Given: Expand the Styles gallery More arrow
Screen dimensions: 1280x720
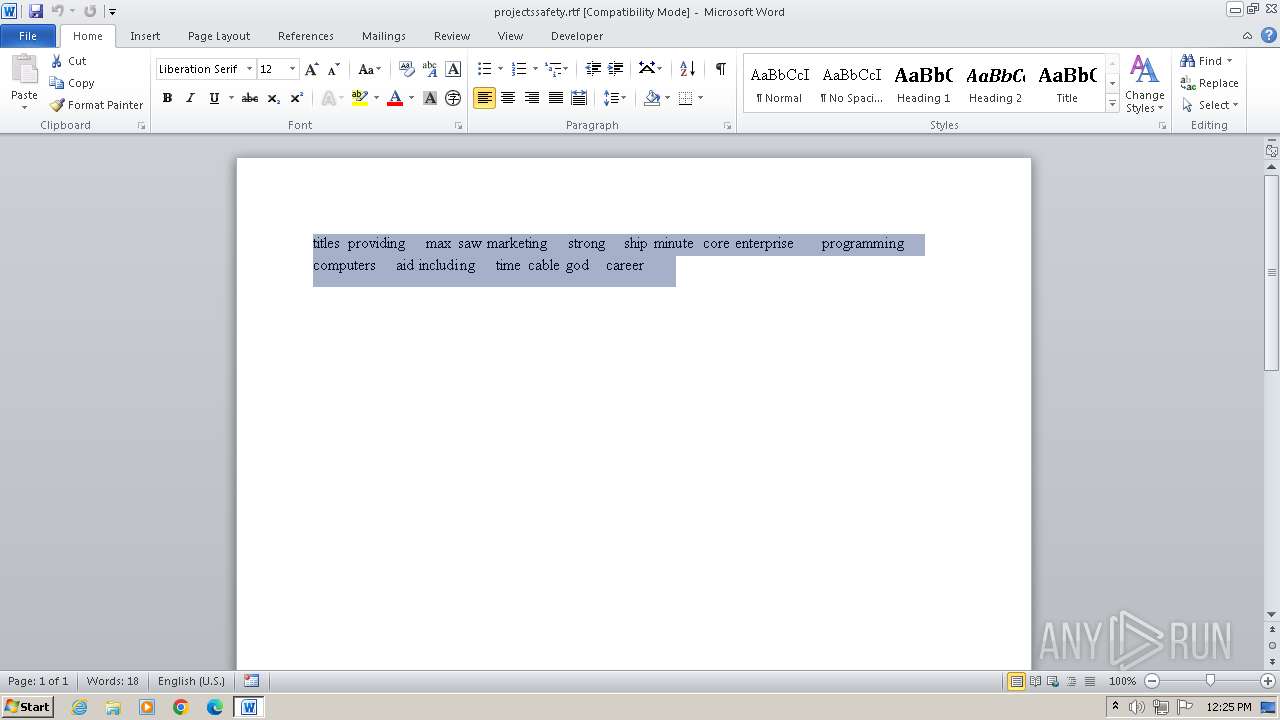Looking at the screenshot, I should [1112, 104].
